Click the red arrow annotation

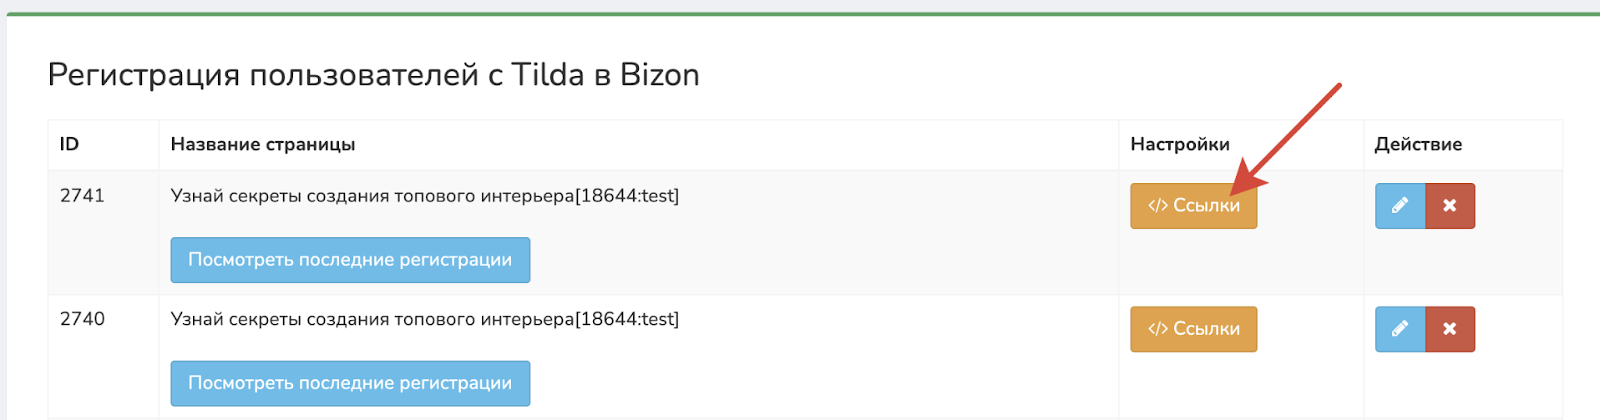(x=1288, y=138)
